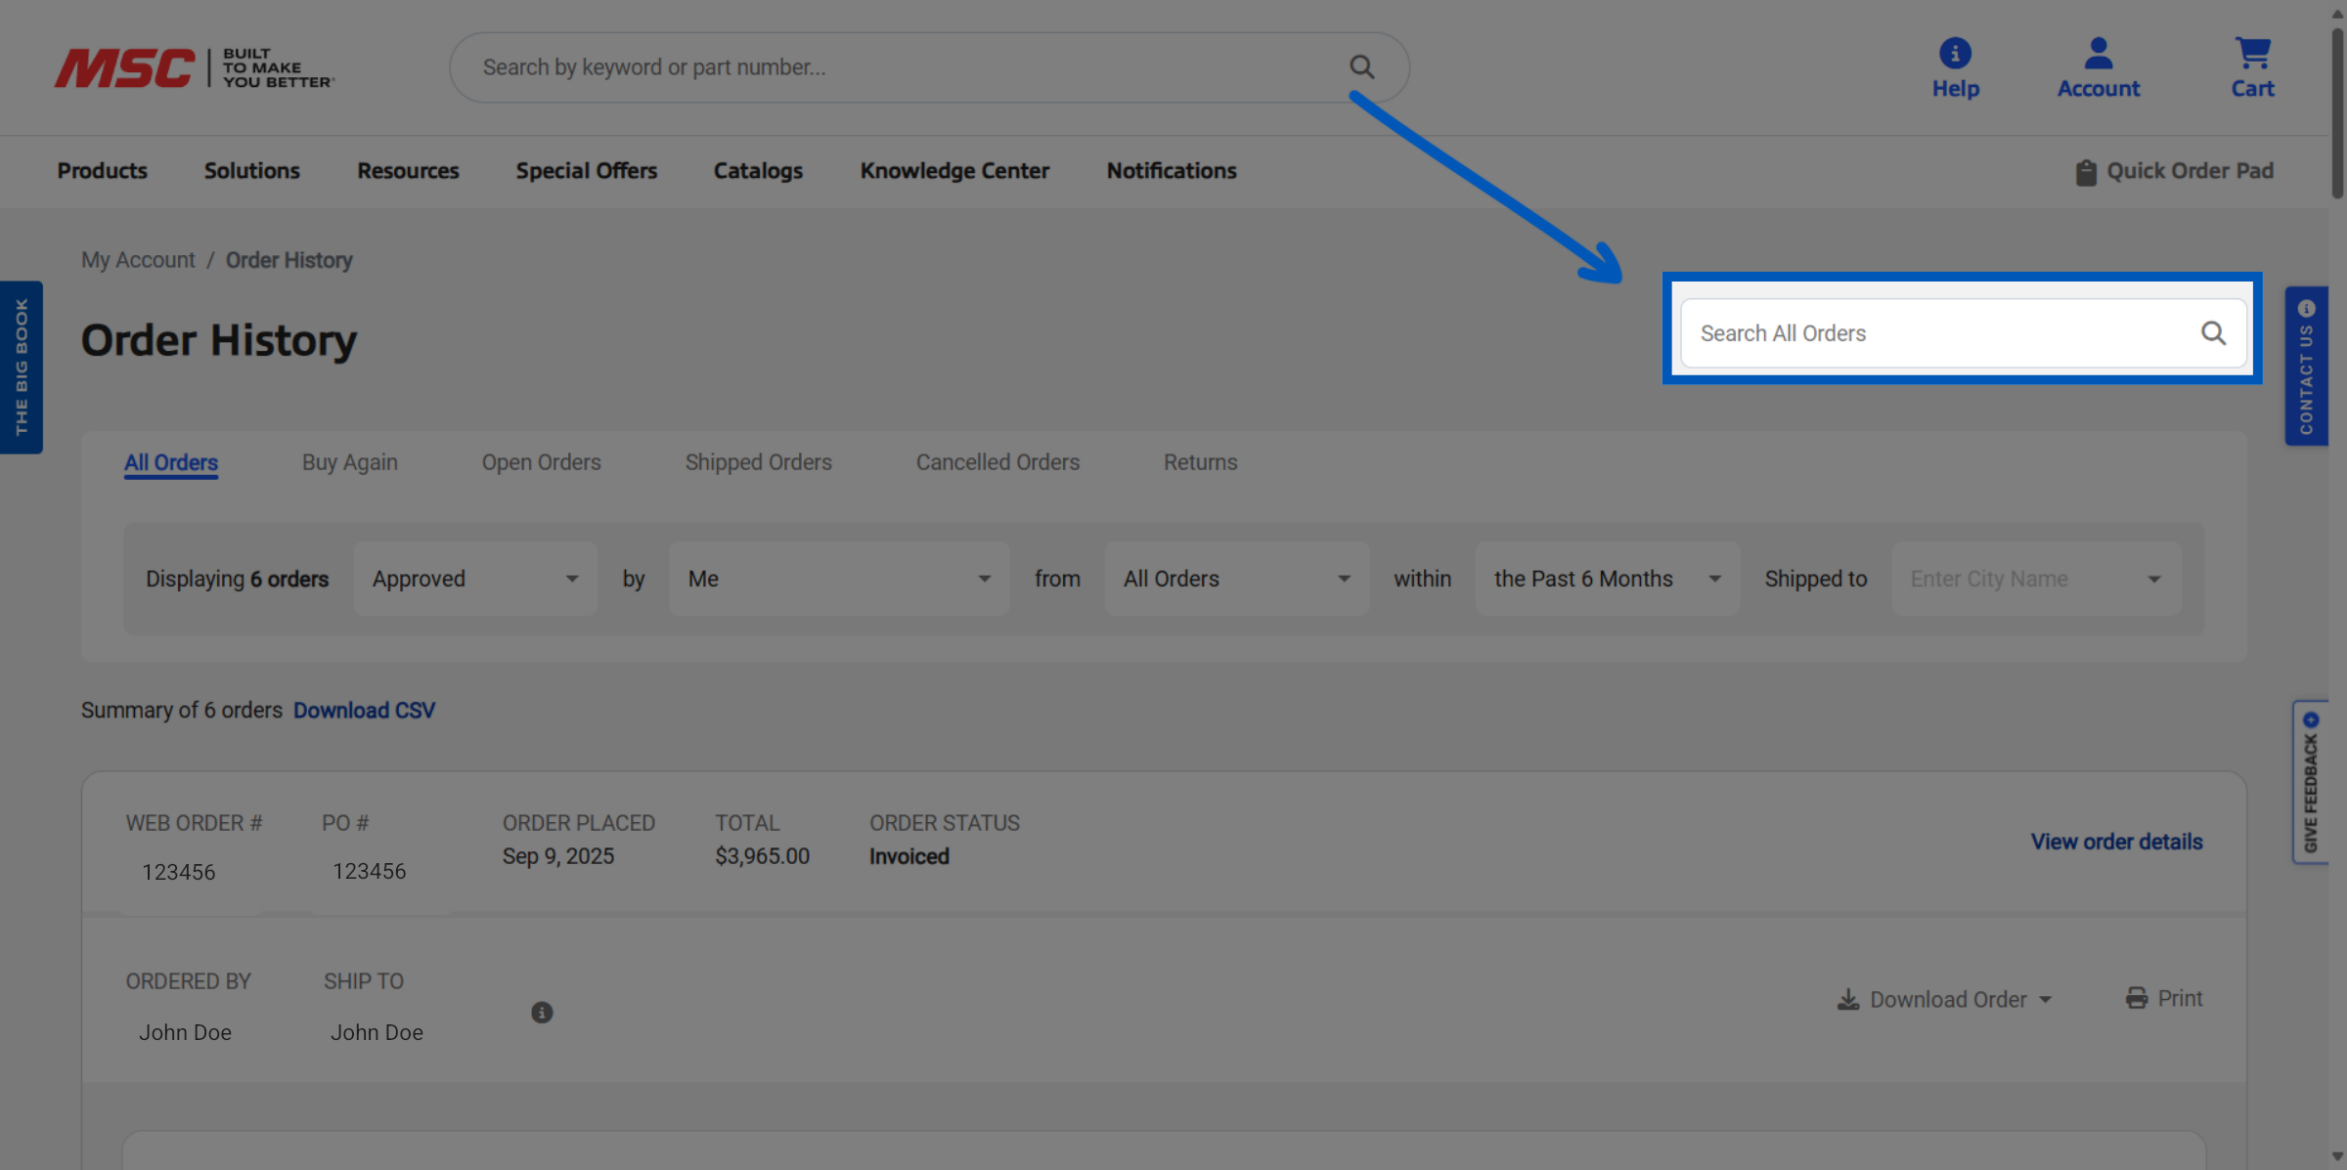Image resolution: width=2347 pixels, height=1170 pixels.
Task: Click the Download CSV link
Action: [x=364, y=710]
